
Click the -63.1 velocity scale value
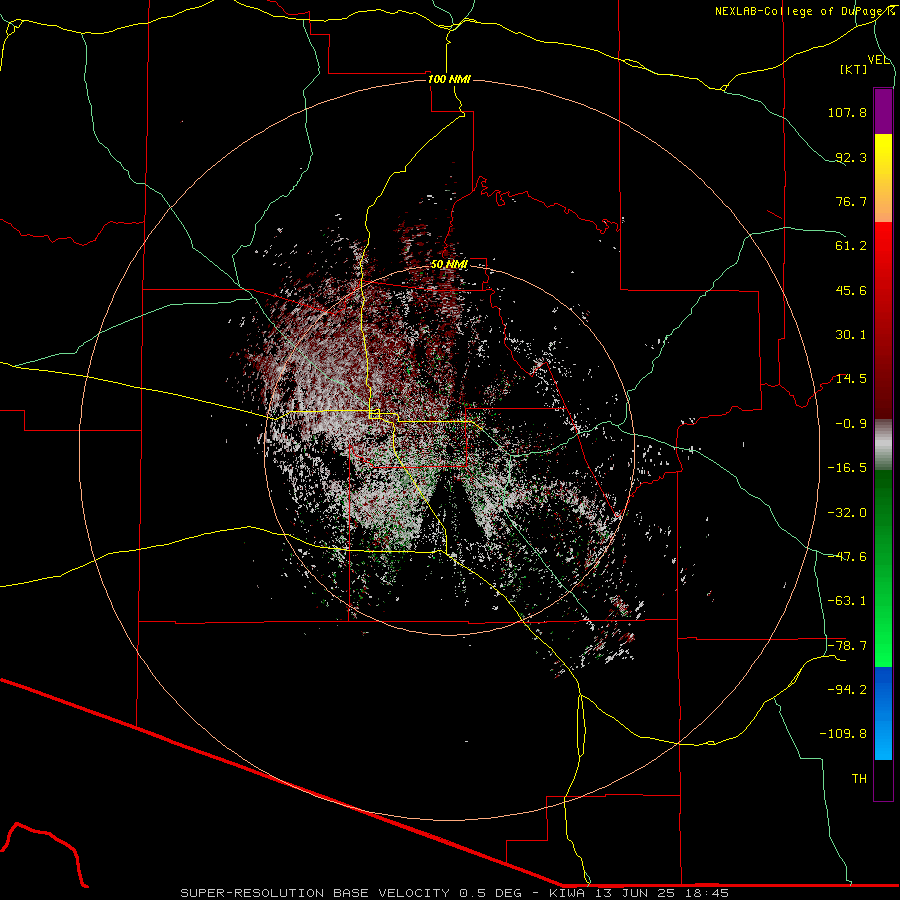(847, 601)
